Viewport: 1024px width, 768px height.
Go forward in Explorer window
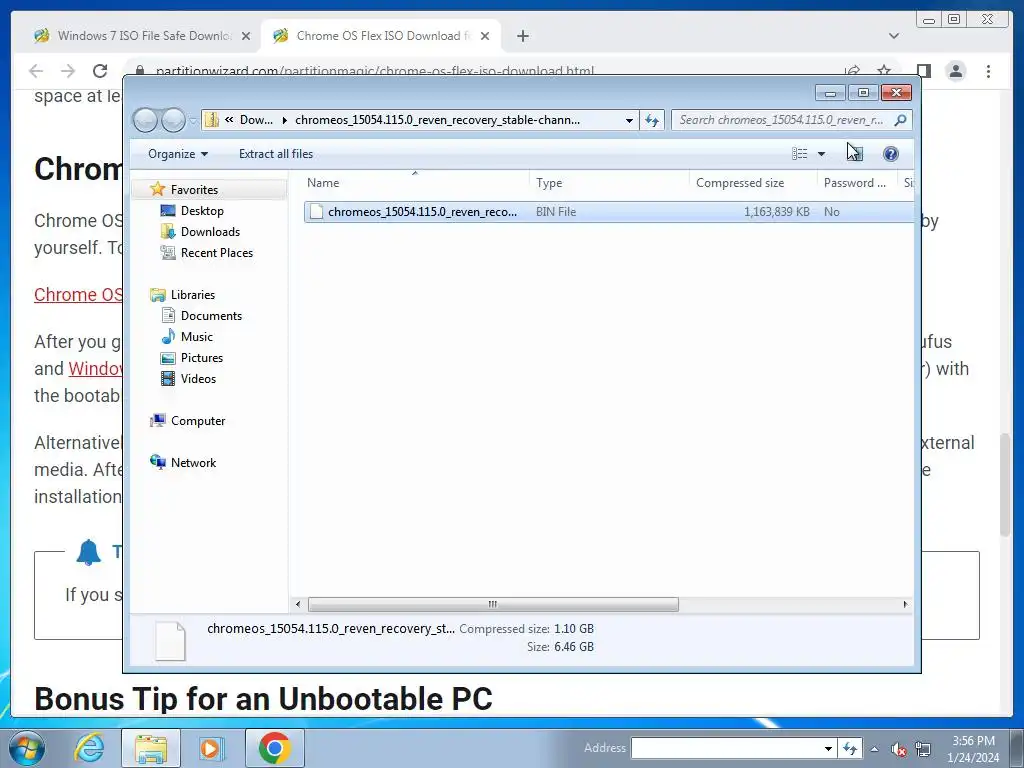[x=173, y=120]
